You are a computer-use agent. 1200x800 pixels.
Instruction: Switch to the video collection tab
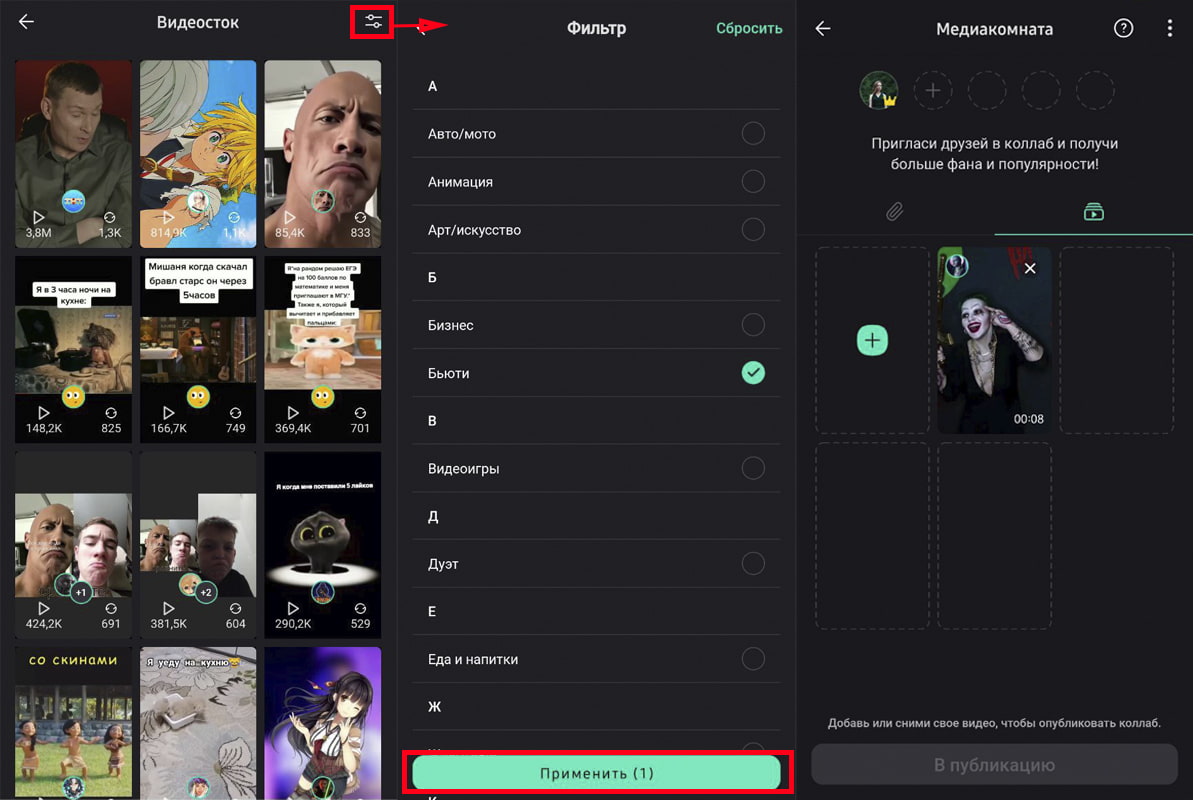pos(1093,211)
